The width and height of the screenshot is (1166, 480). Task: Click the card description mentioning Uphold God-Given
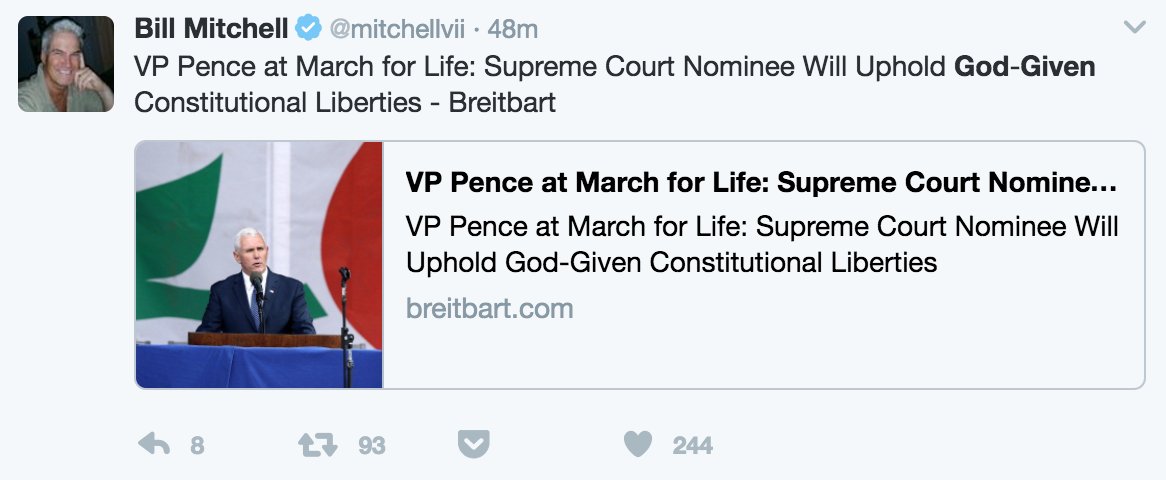pos(761,245)
